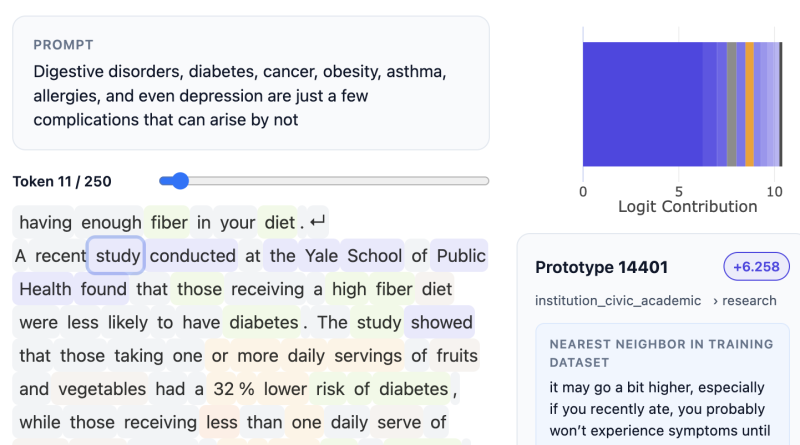The height and width of the screenshot is (445, 800).
Task: Select the "Yale" token
Action: point(321,256)
